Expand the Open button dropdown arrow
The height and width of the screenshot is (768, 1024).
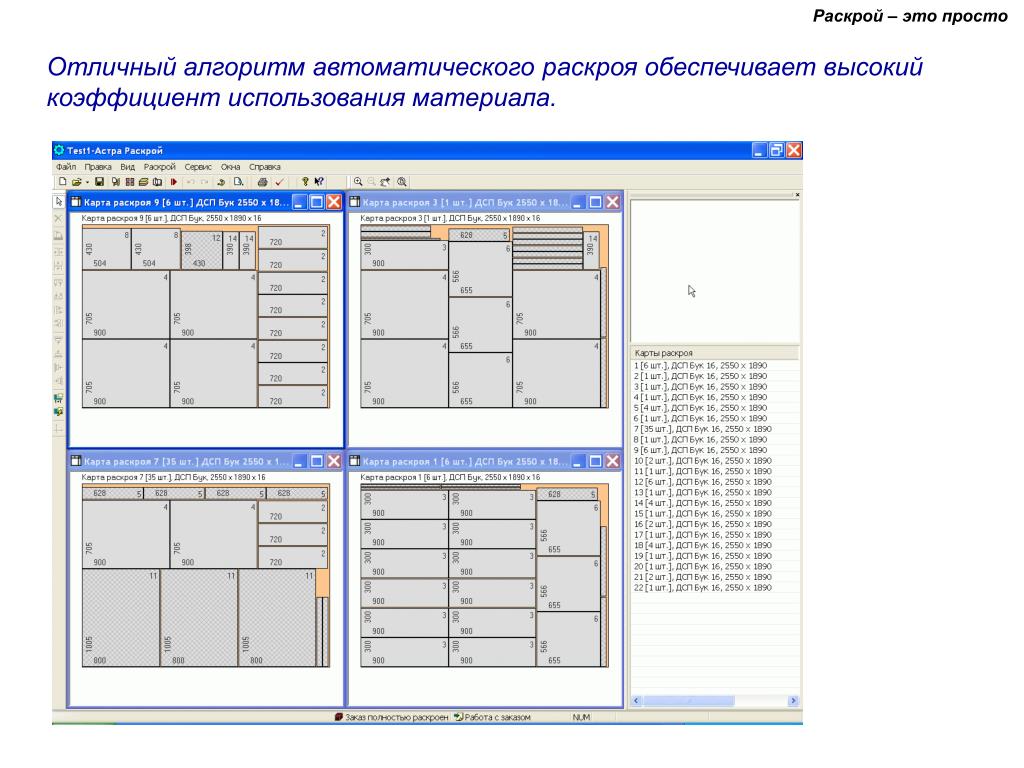tap(87, 182)
